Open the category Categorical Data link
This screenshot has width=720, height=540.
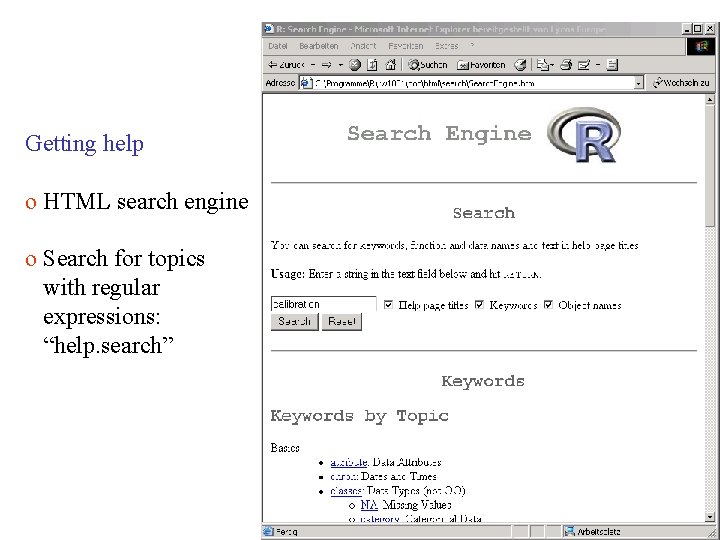[380, 519]
